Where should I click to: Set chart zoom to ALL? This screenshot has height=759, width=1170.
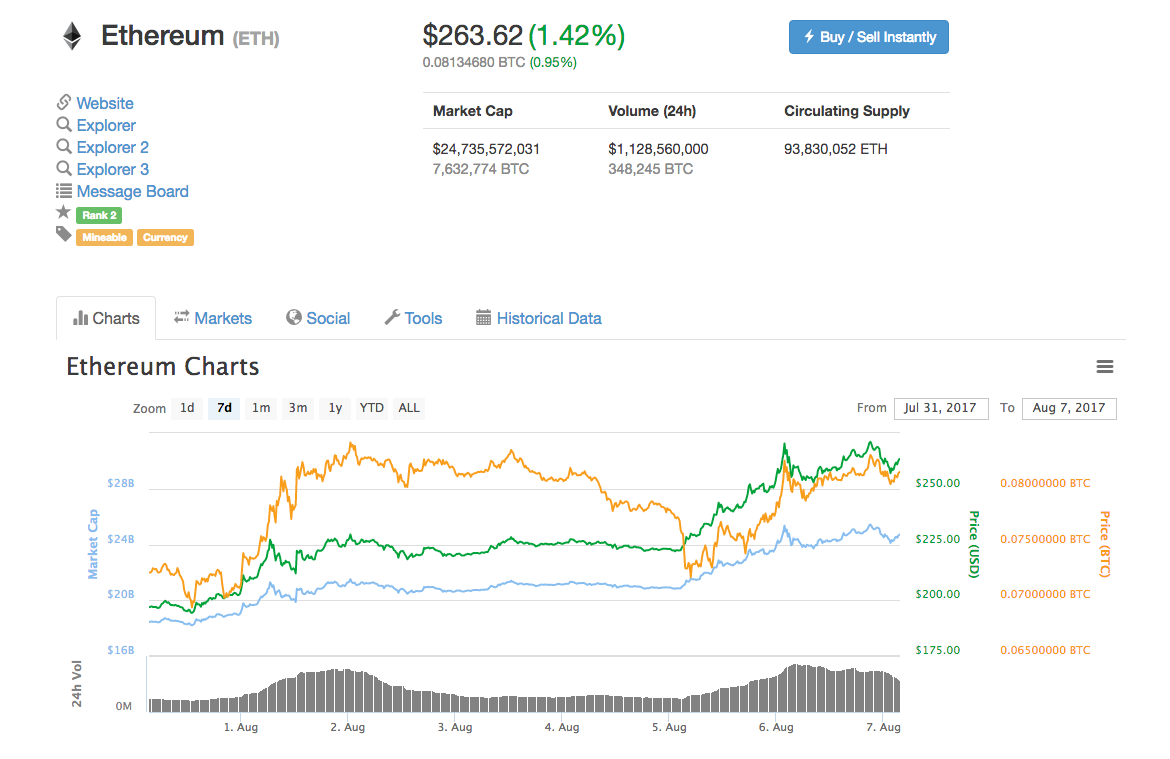pyautogui.click(x=409, y=408)
